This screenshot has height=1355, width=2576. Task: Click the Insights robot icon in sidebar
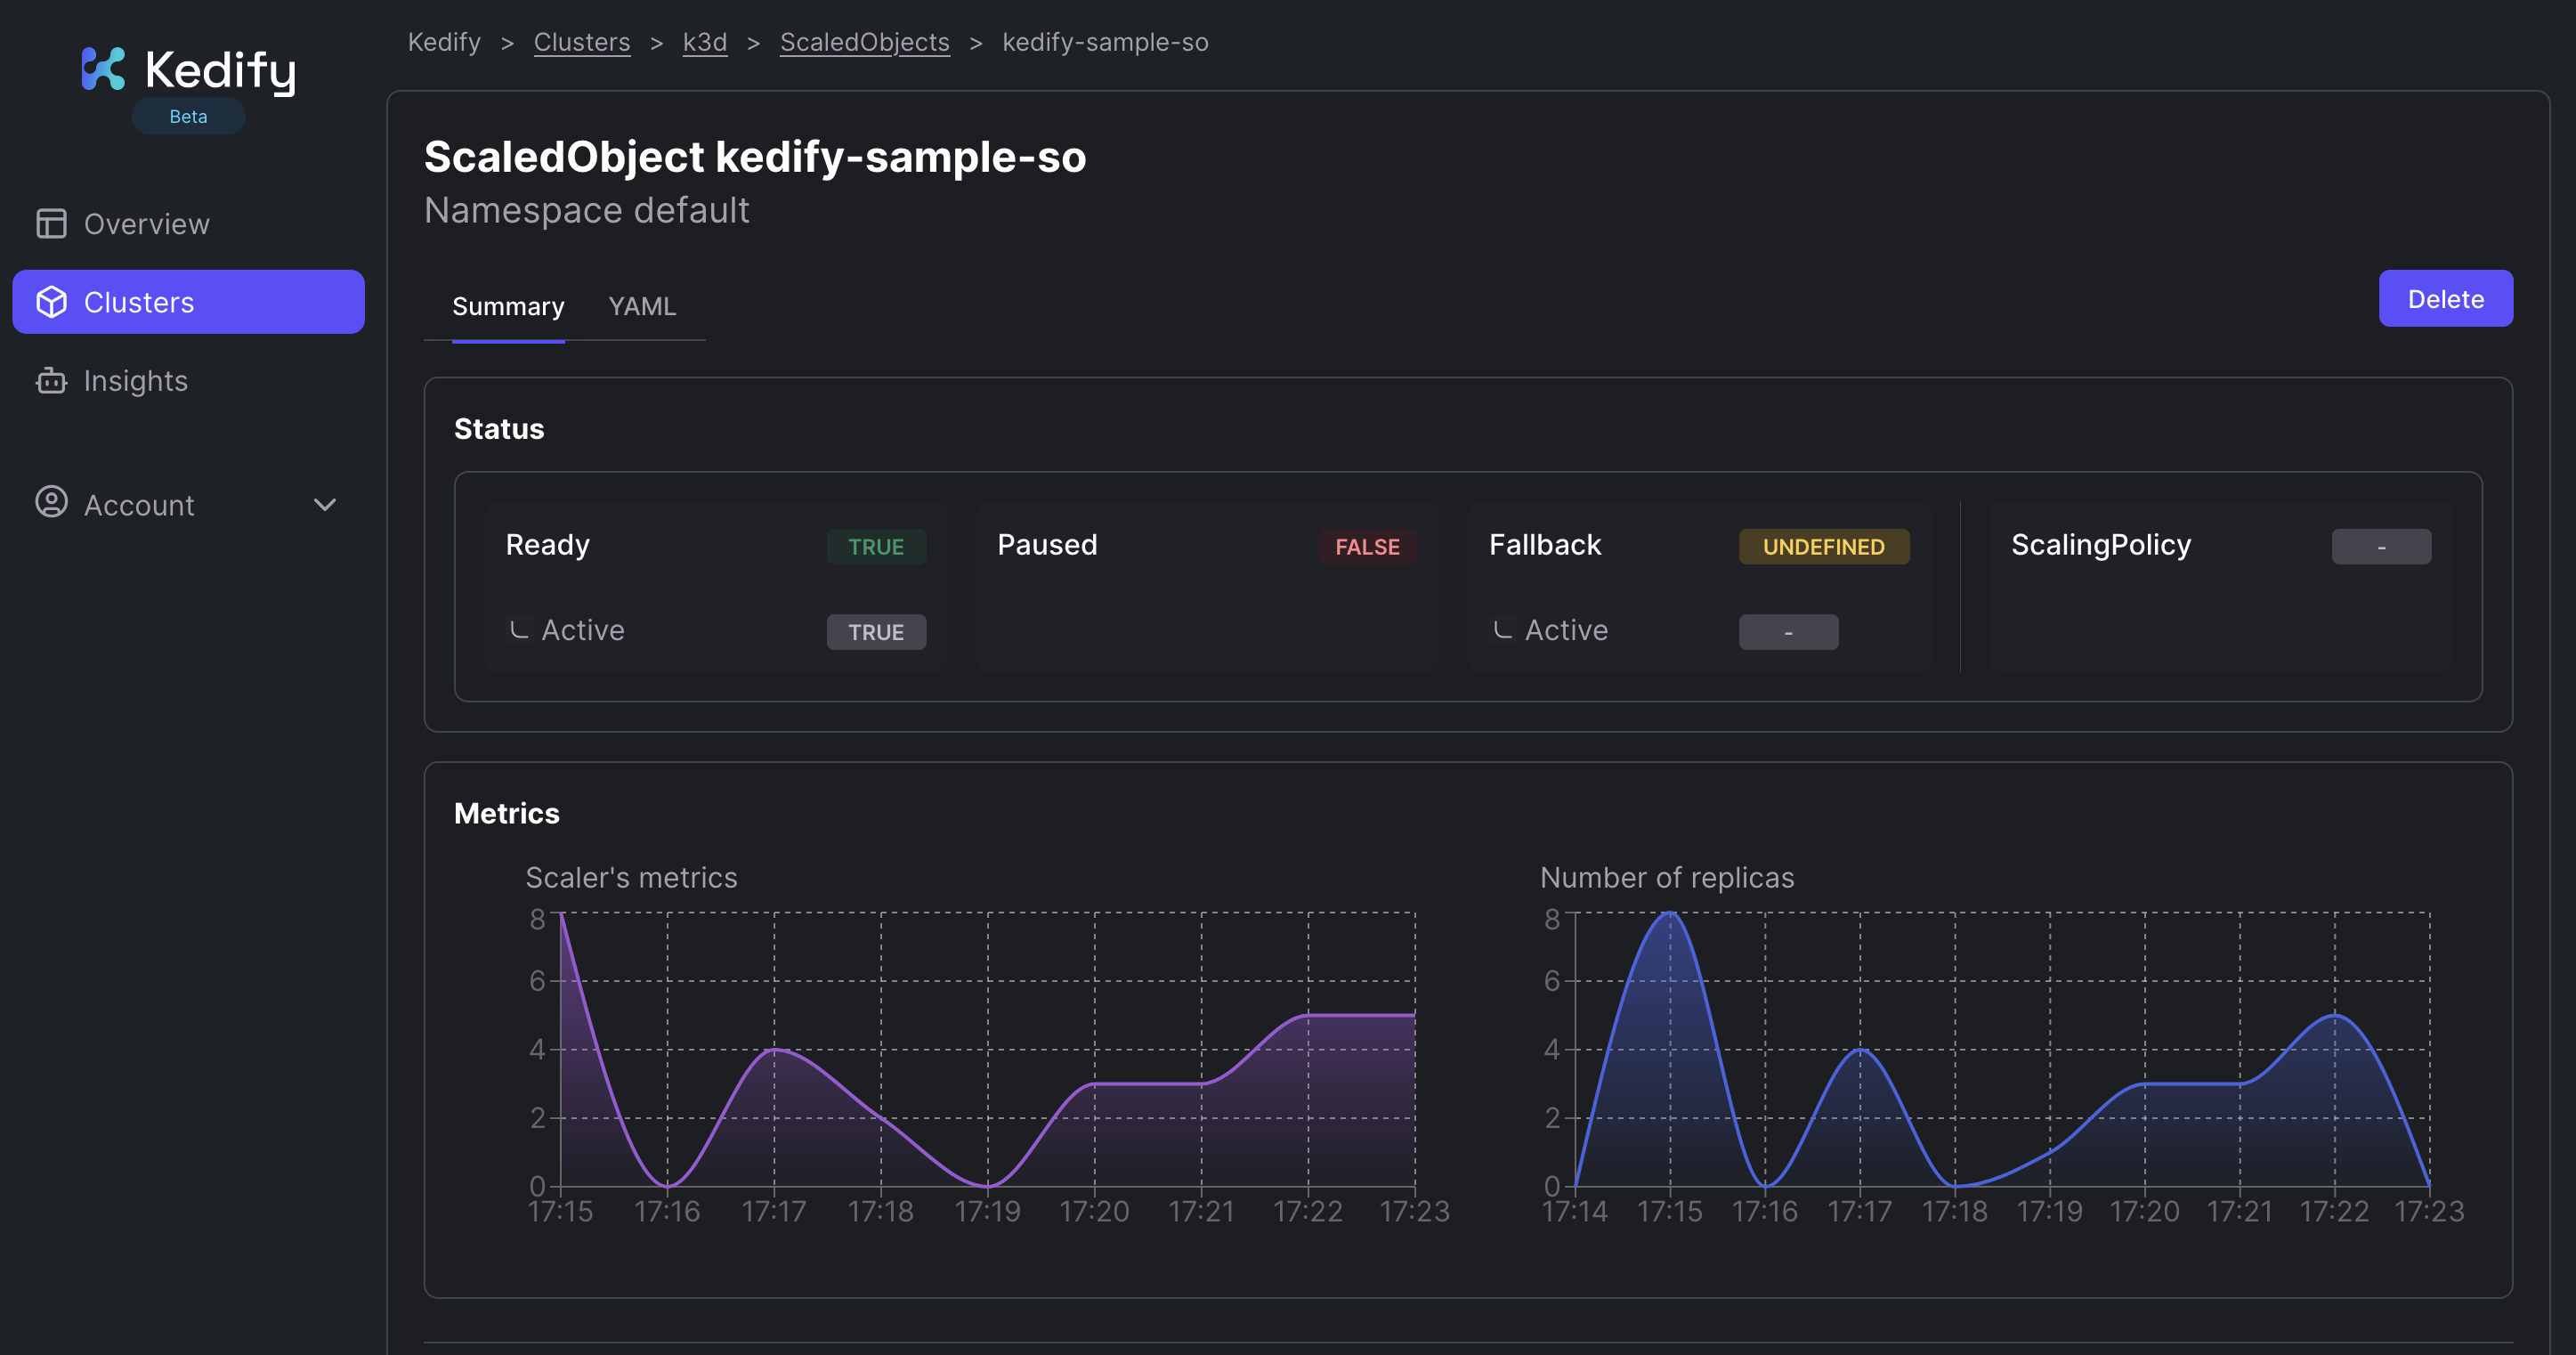point(51,381)
